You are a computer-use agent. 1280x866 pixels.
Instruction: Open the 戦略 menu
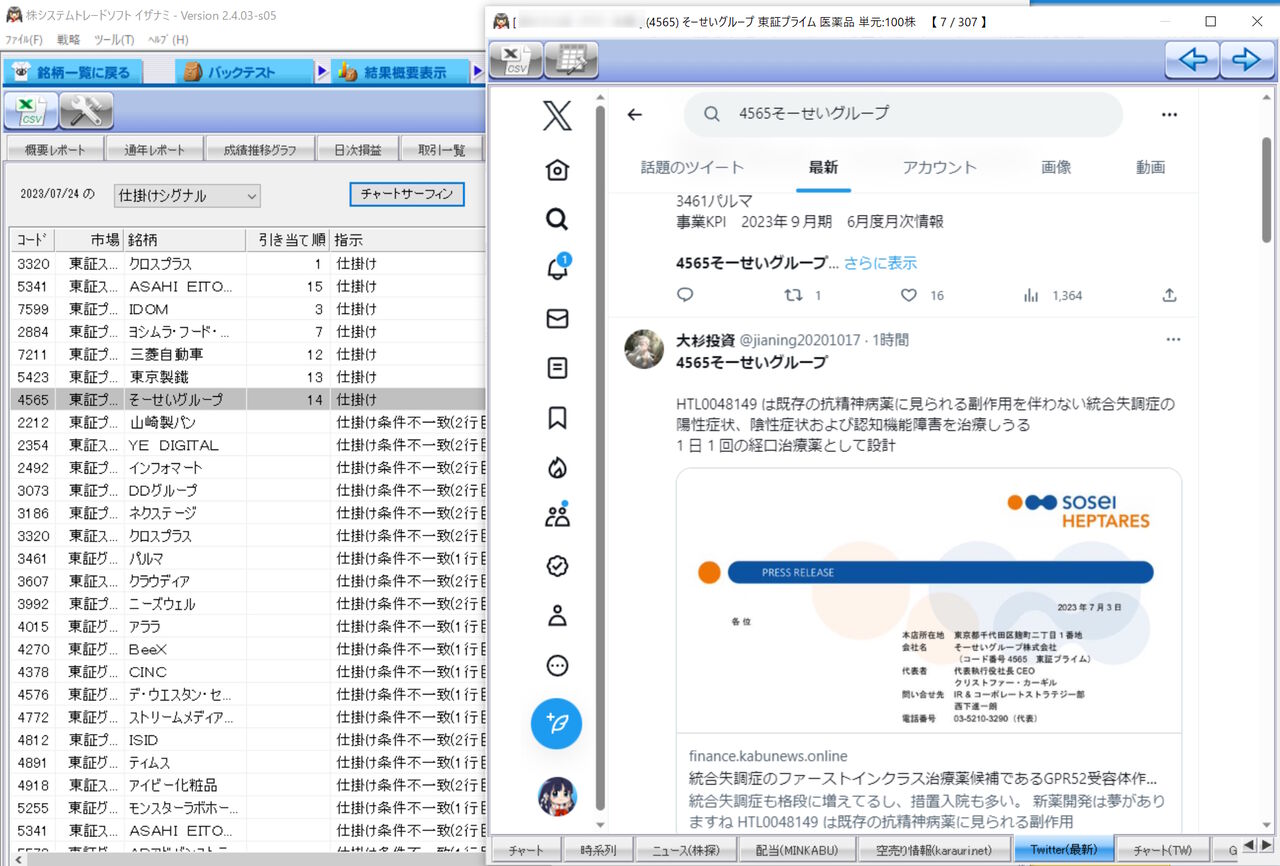[68, 39]
